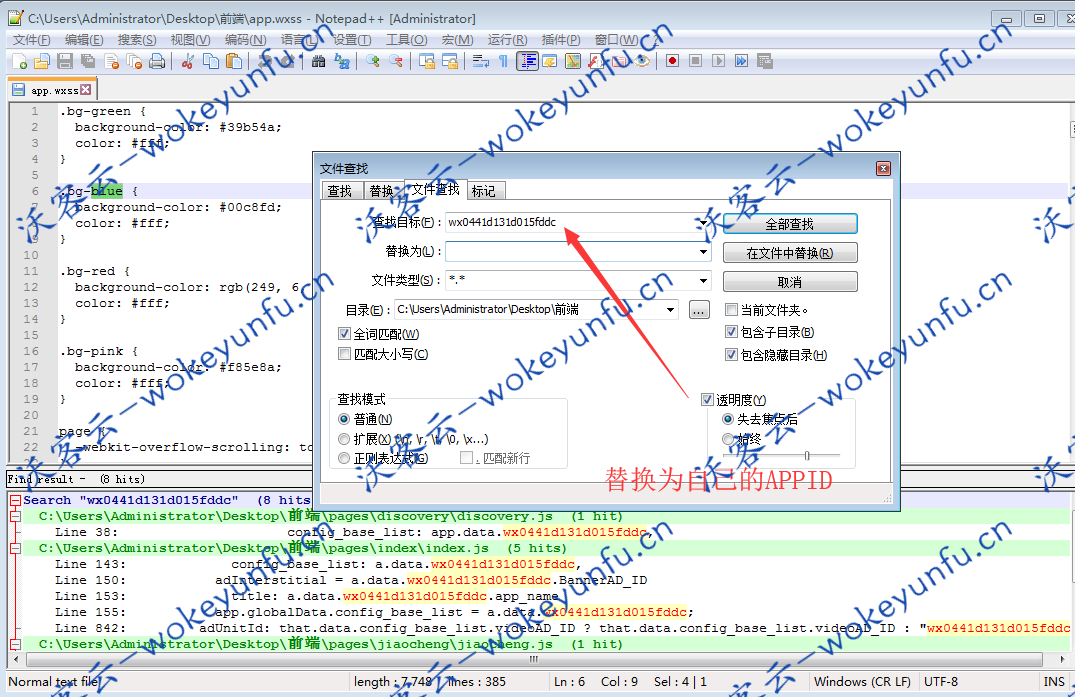Close app.wxss tab with red X
Viewport: 1075px width, 697px height.
[85, 90]
